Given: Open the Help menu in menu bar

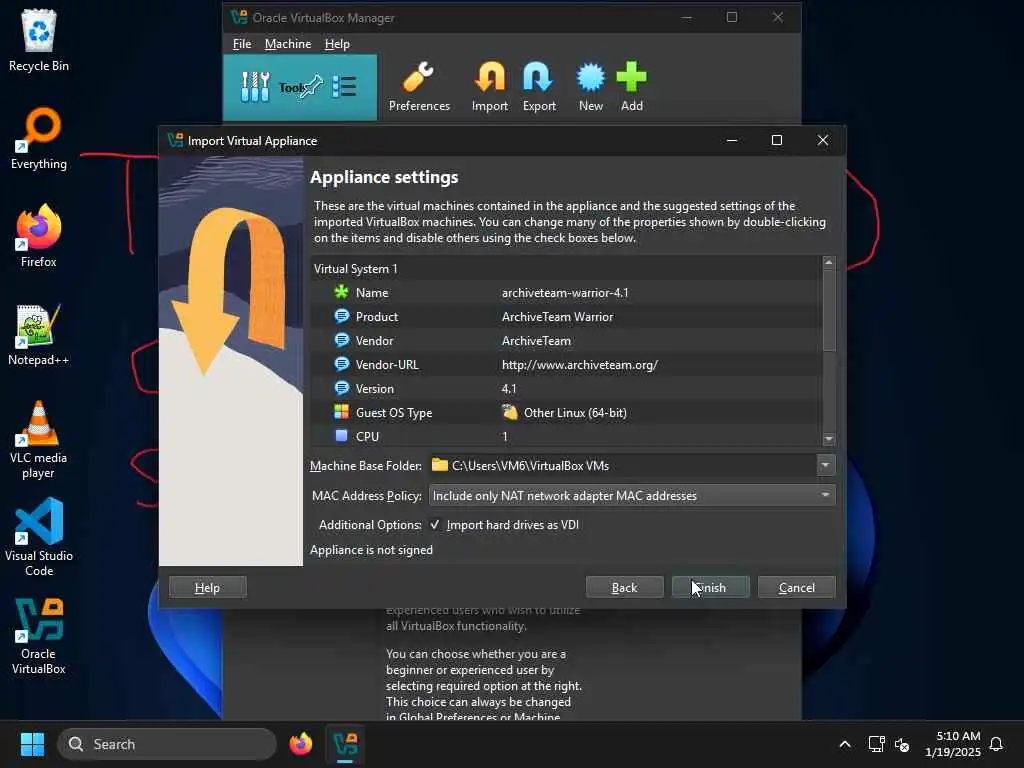Looking at the screenshot, I should coord(337,44).
